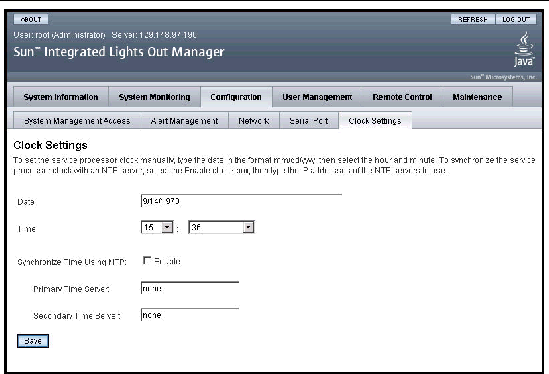Image resolution: width=549 pixels, height=374 pixels.
Task: Open System Management Access sub-tab
Action: coord(77,121)
